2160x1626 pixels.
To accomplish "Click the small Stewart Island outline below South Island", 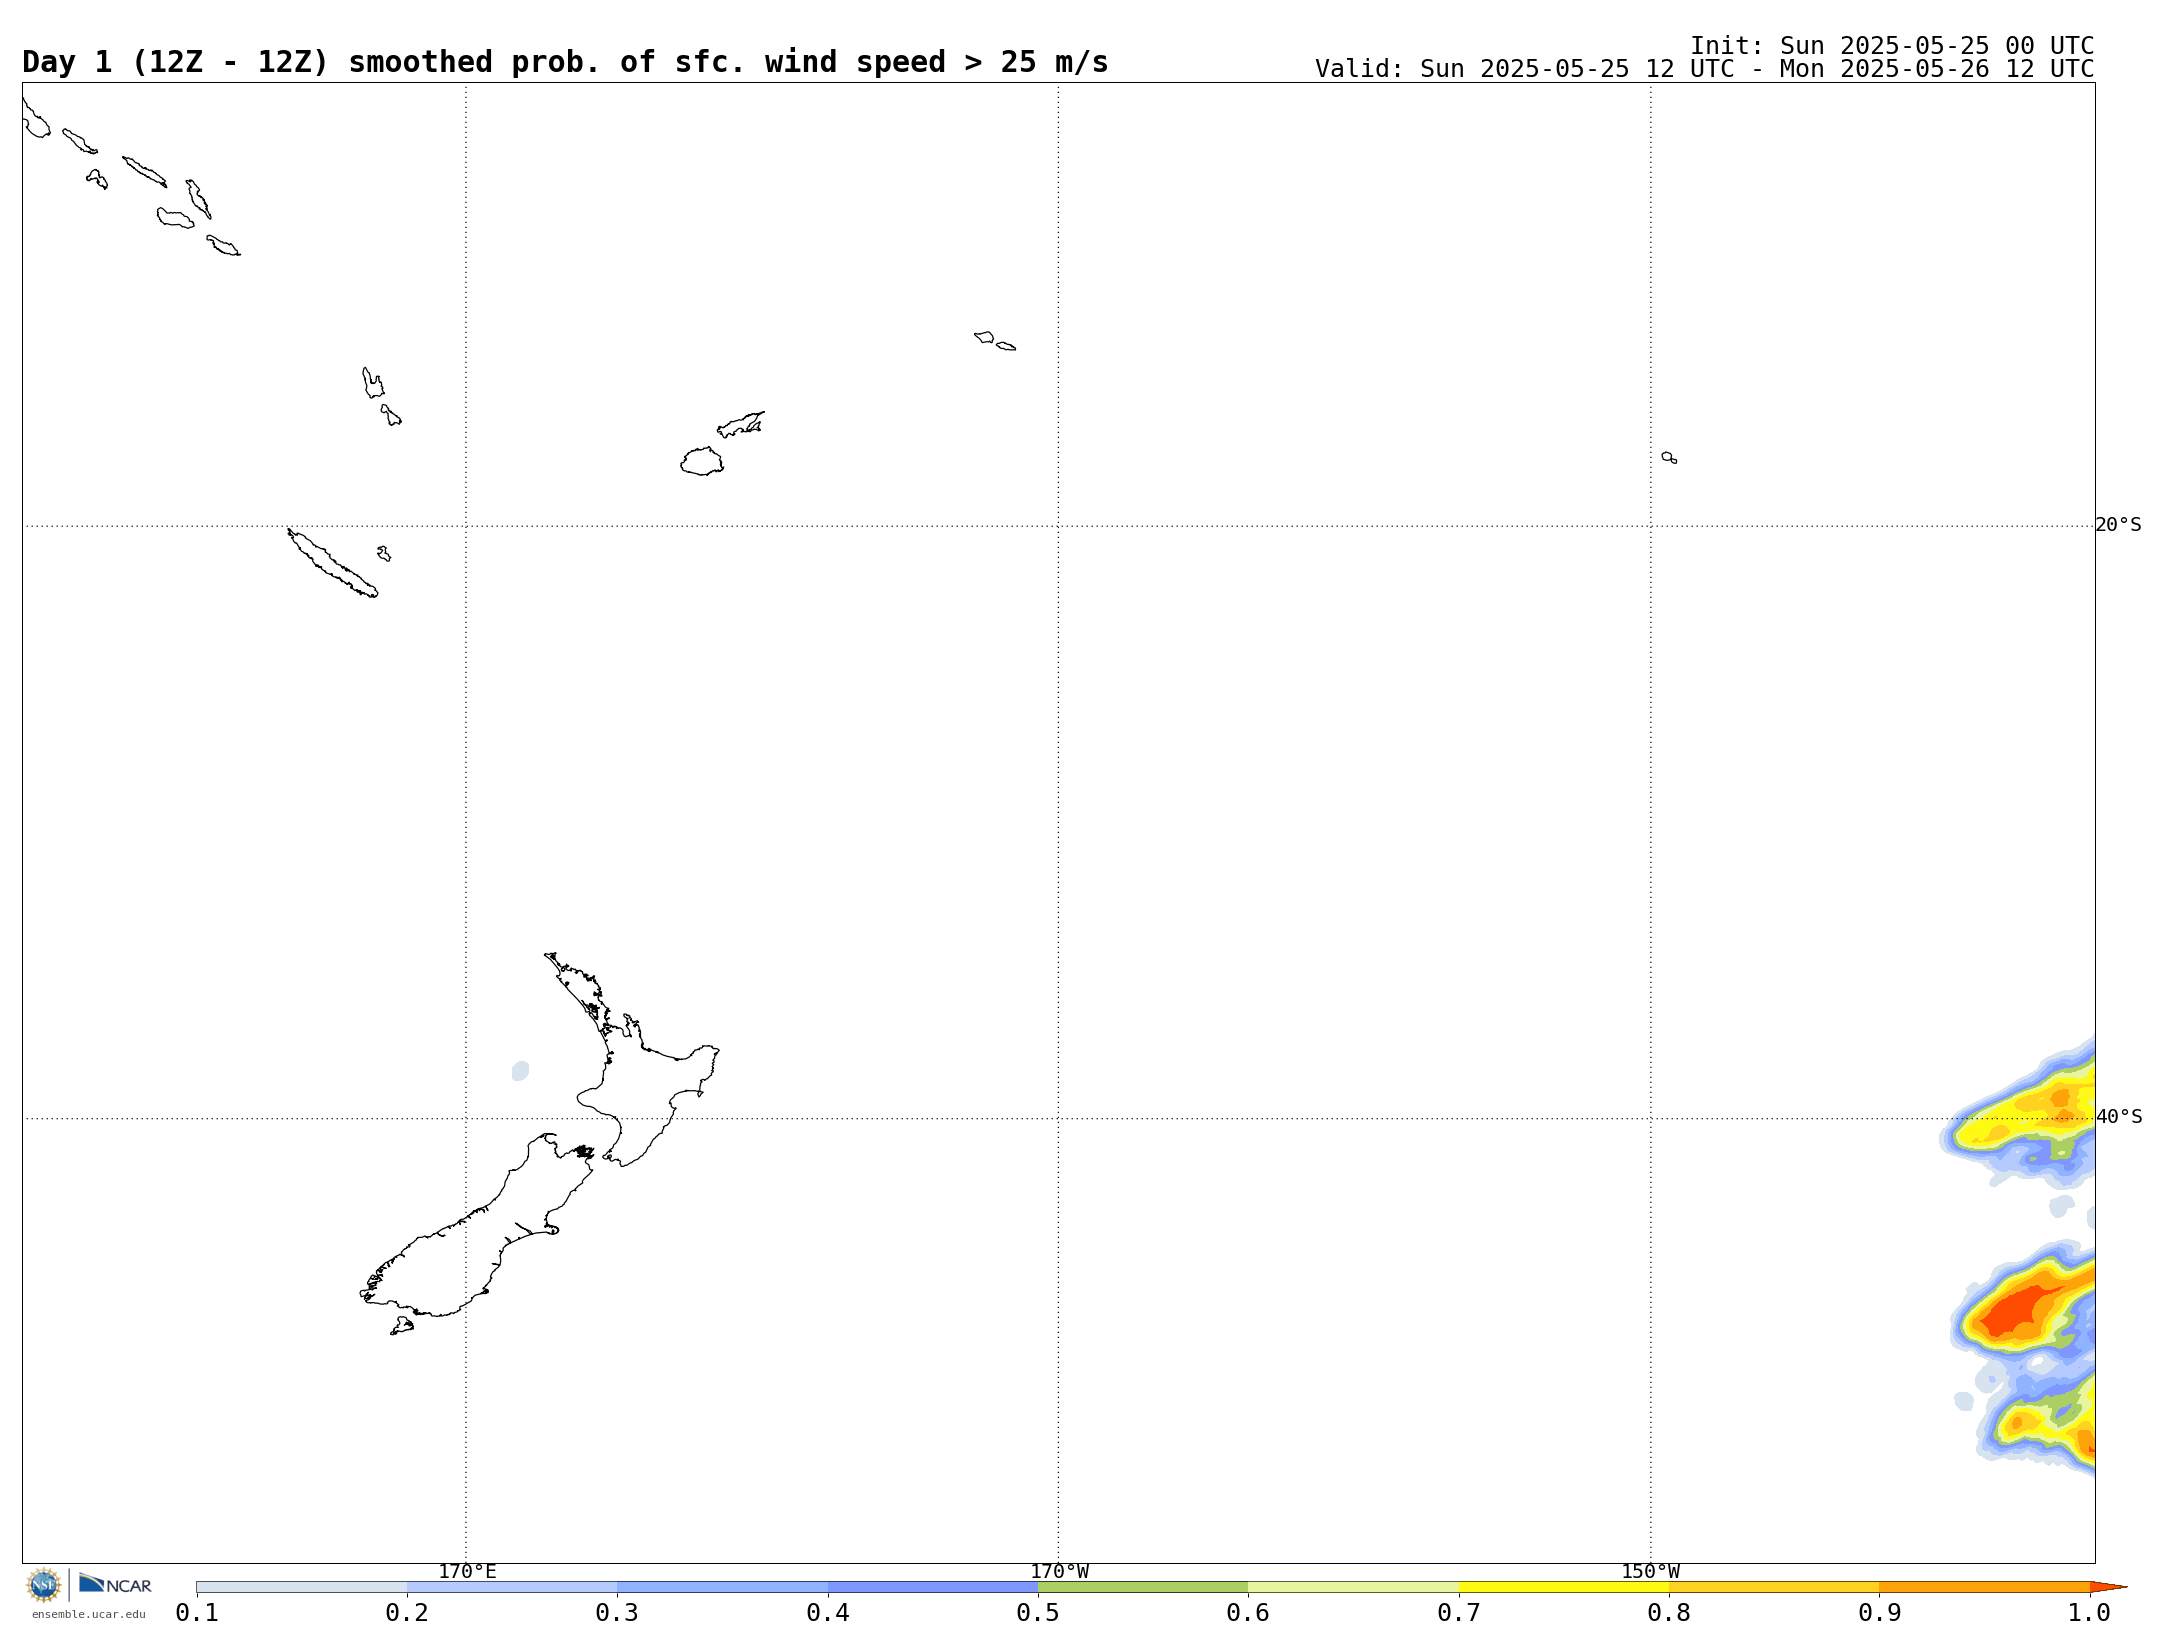I will (x=402, y=1326).
